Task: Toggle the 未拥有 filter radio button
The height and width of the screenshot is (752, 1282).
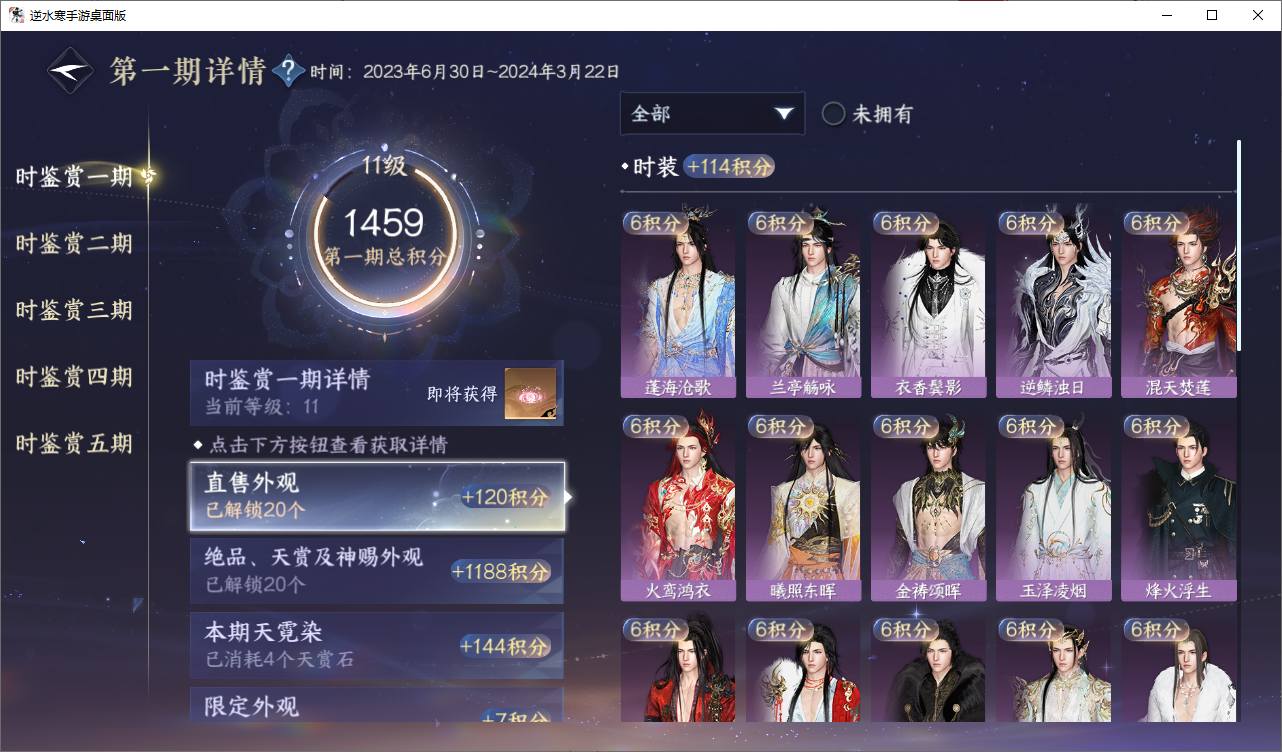Action: 833,114
